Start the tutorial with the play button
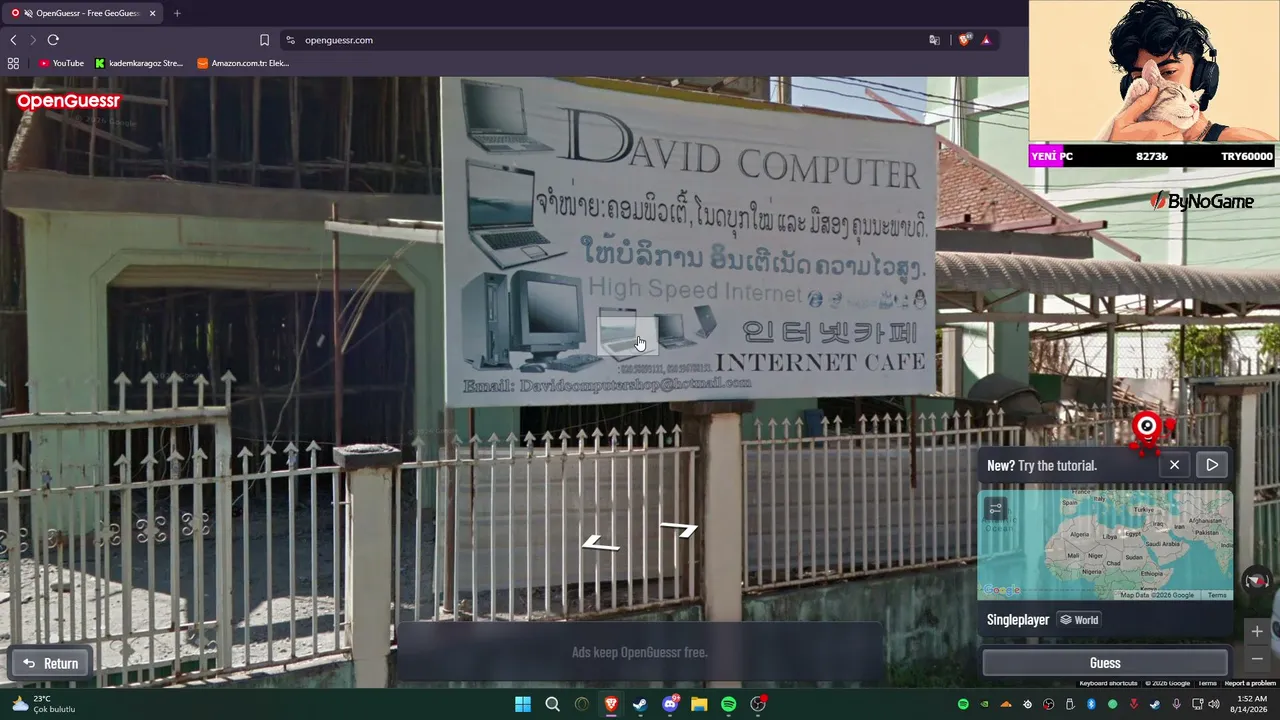Image resolution: width=1280 pixels, height=720 pixels. click(1212, 465)
